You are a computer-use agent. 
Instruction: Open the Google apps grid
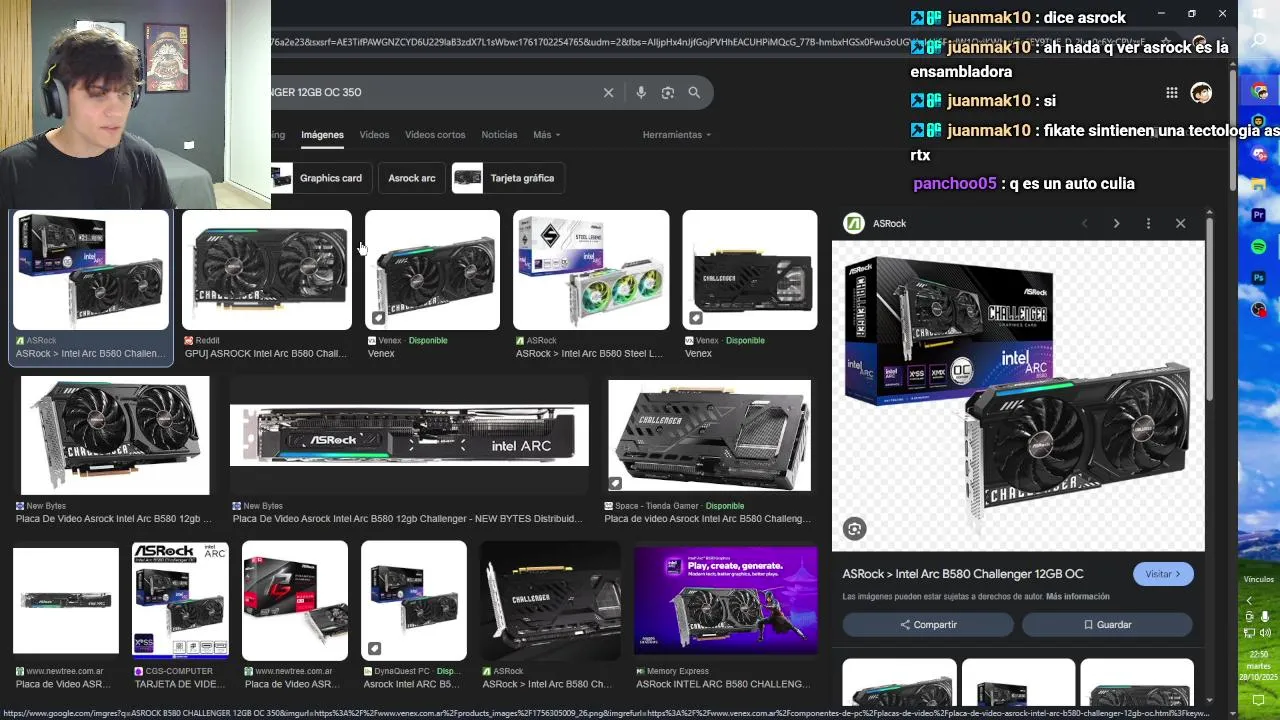coord(1171,93)
